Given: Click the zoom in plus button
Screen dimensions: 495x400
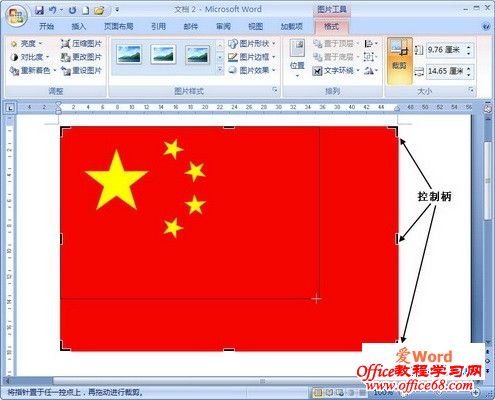Looking at the screenshot, I should point(477,392).
